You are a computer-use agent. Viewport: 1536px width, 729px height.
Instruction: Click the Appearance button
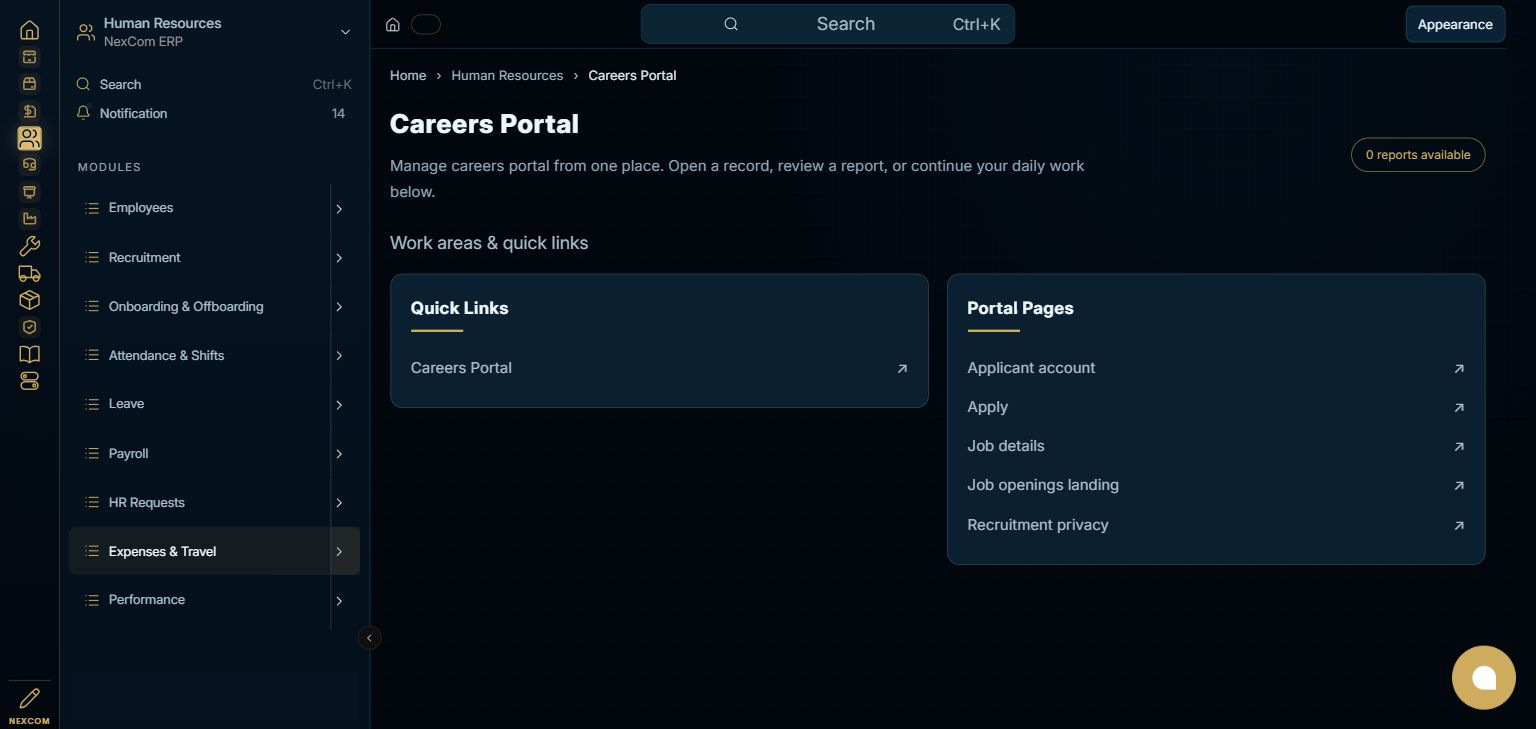[1455, 24]
